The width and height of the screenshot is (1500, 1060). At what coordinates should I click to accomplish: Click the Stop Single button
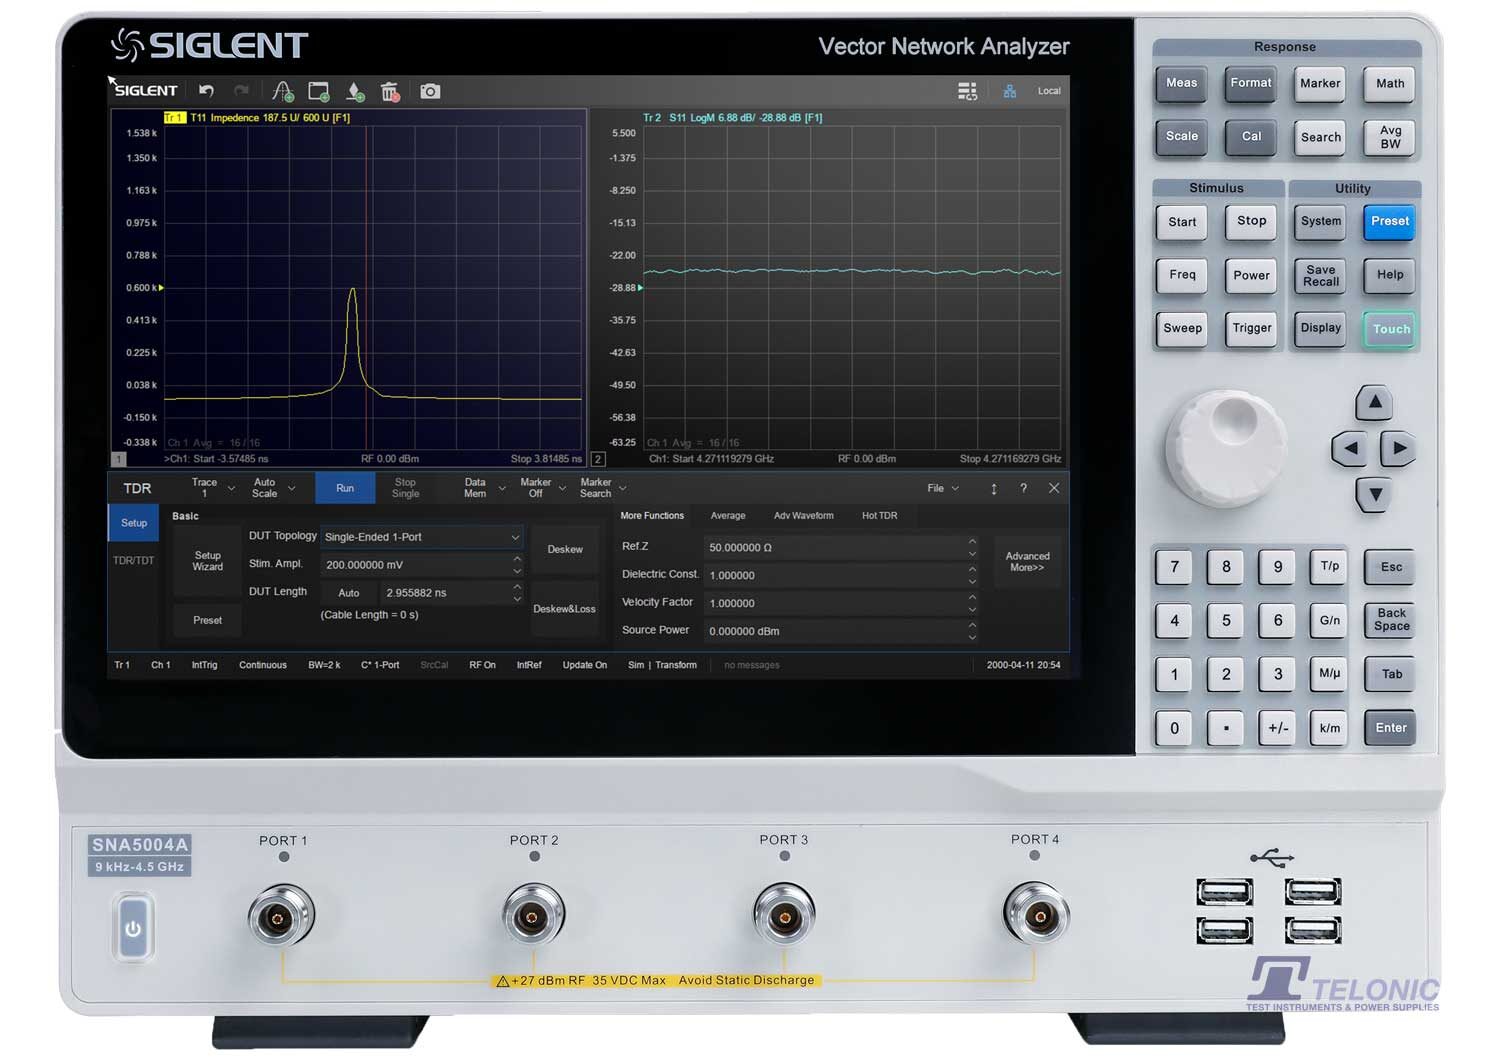point(405,488)
